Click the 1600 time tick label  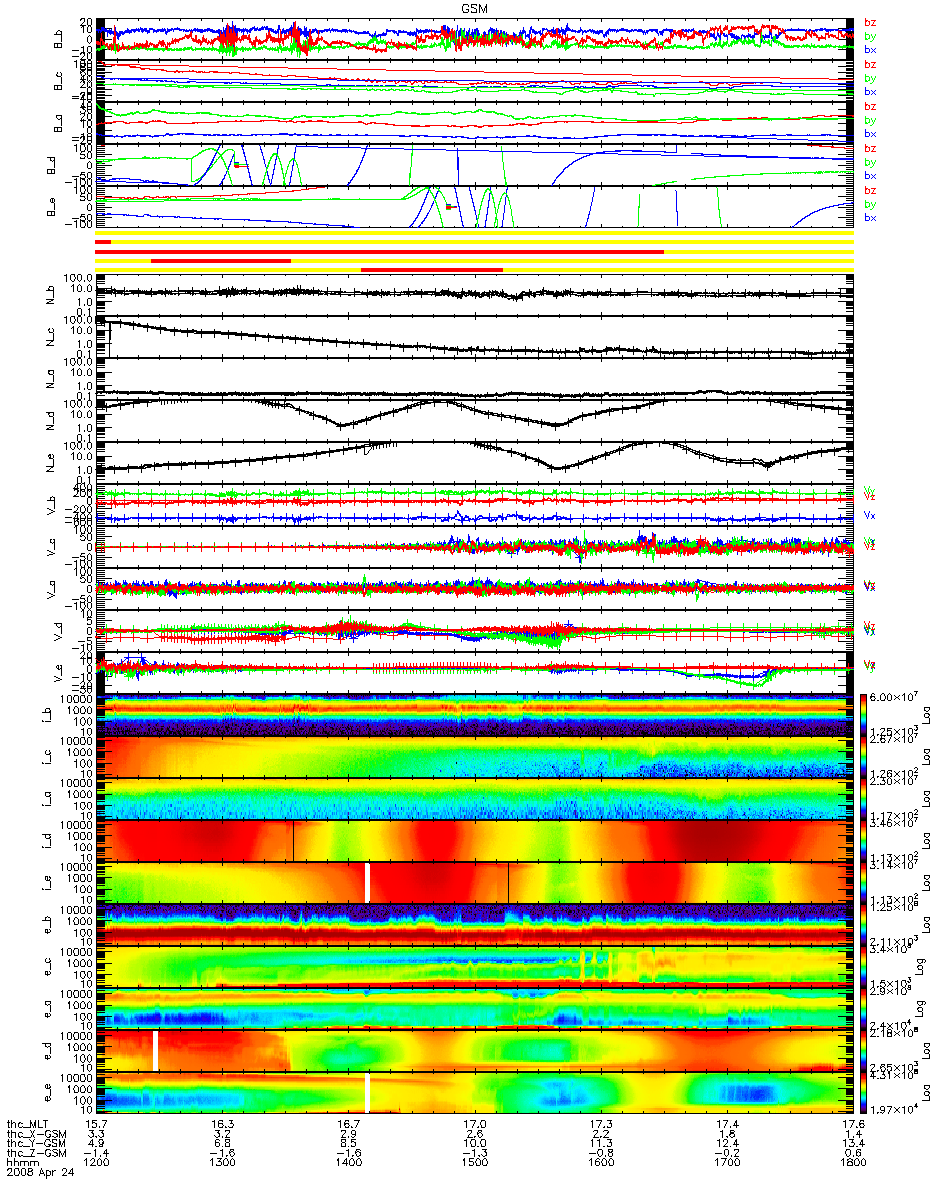pyautogui.click(x=600, y=1164)
